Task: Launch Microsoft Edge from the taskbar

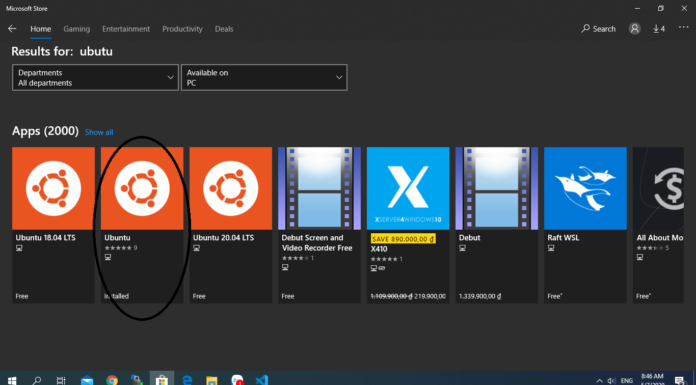Action: (x=187, y=380)
